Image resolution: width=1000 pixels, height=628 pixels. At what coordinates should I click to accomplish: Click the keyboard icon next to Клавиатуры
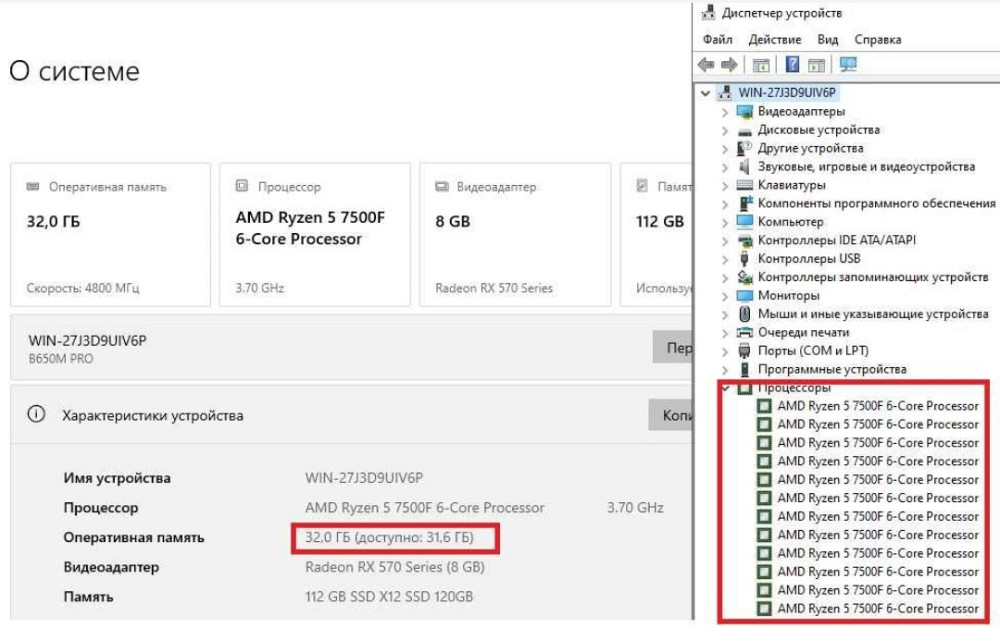point(744,185)
